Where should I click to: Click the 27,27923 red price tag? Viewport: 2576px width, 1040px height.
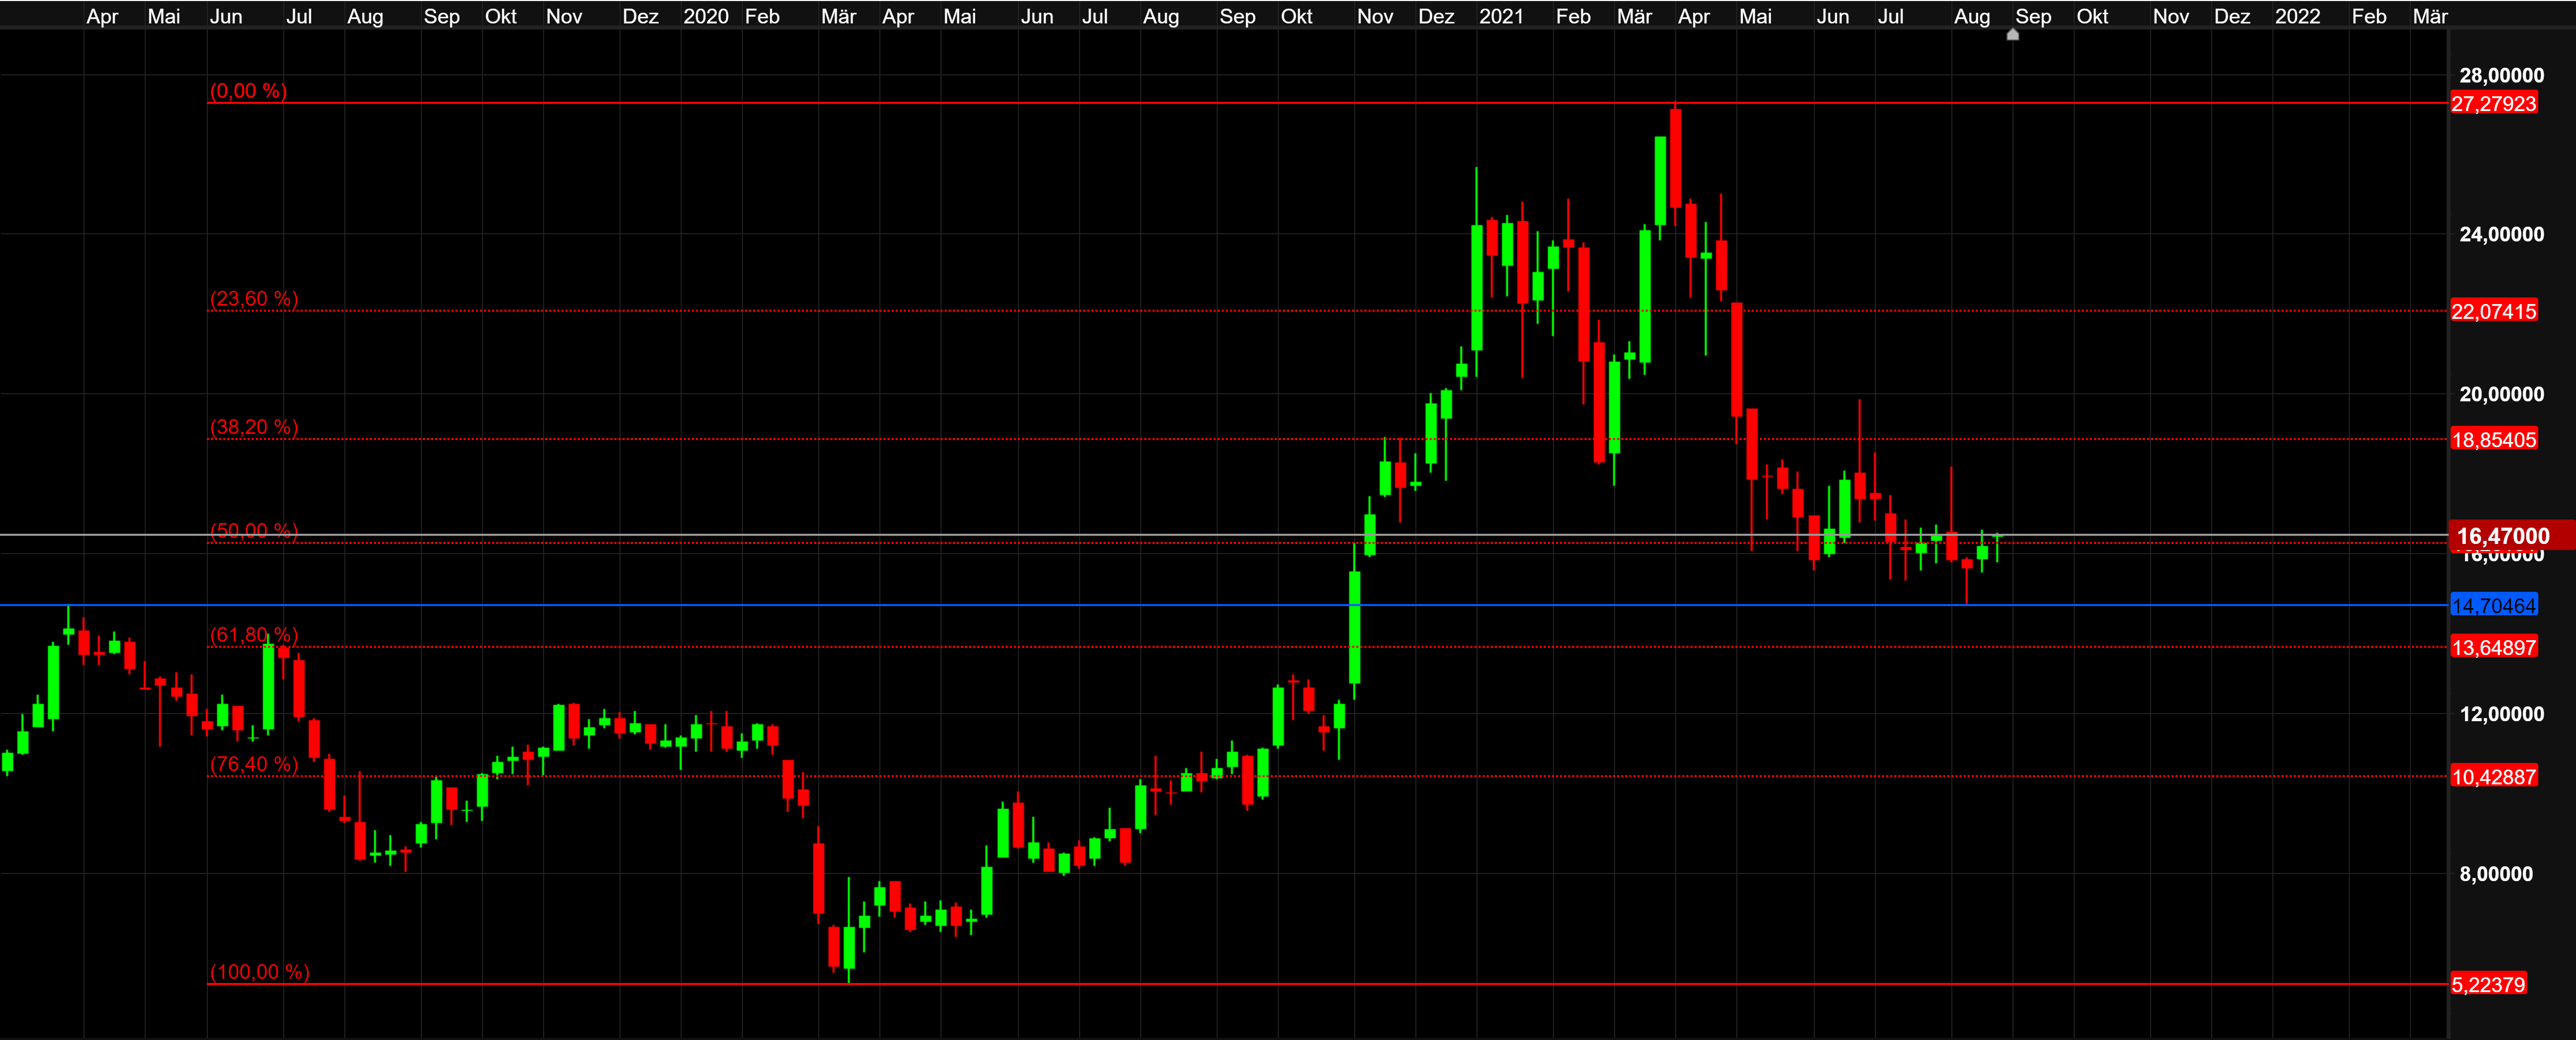pos(2493,104)
